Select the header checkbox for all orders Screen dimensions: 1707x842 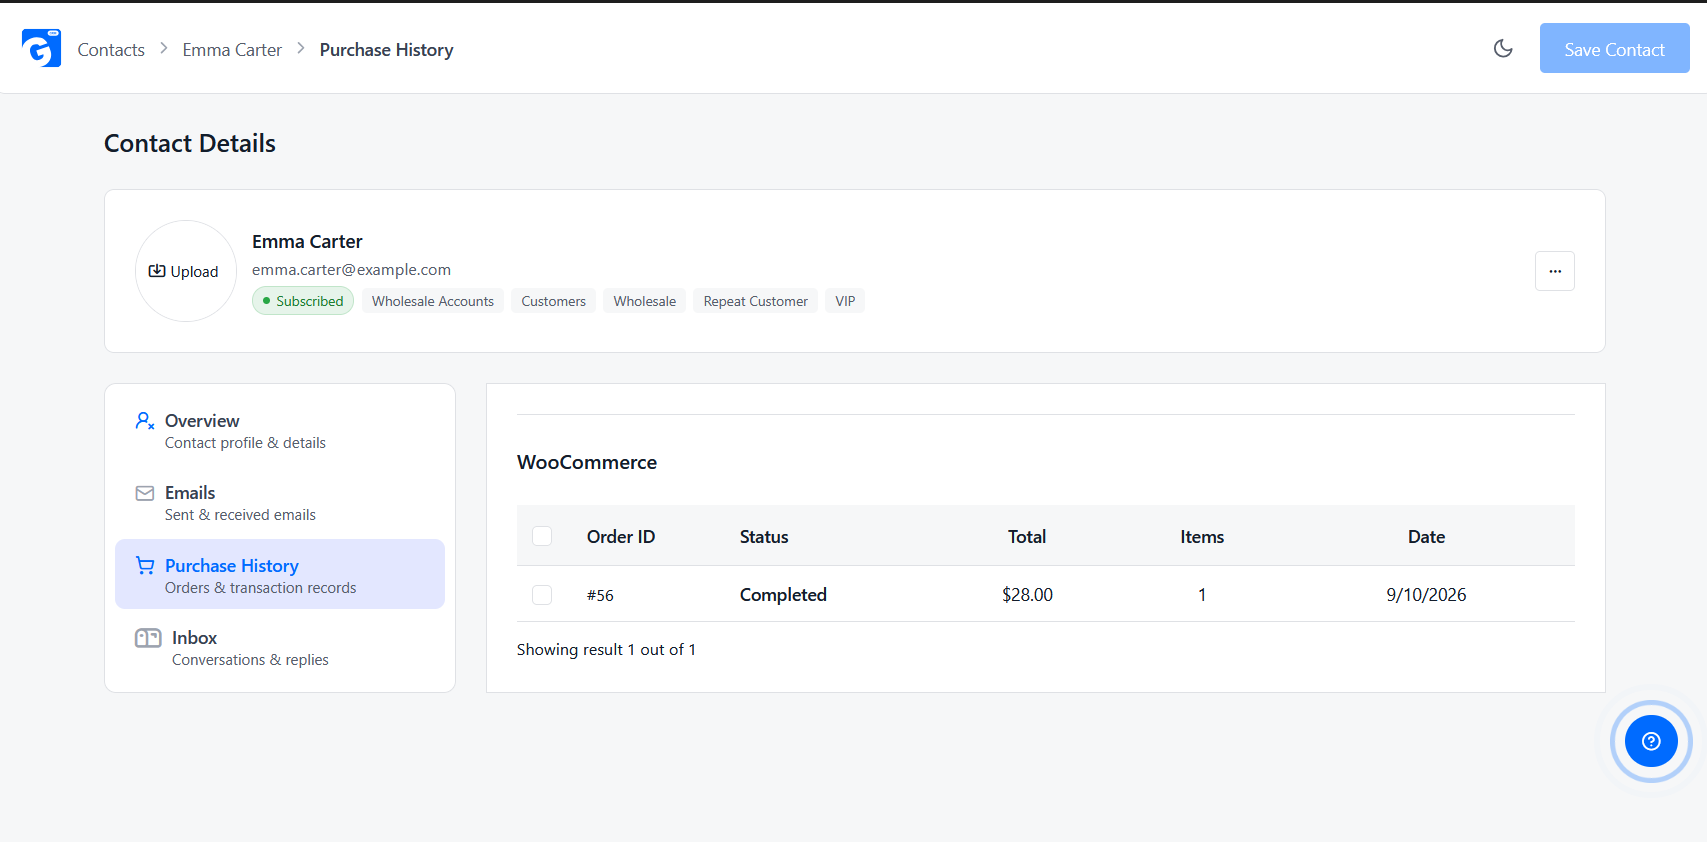tap(542, 536)
